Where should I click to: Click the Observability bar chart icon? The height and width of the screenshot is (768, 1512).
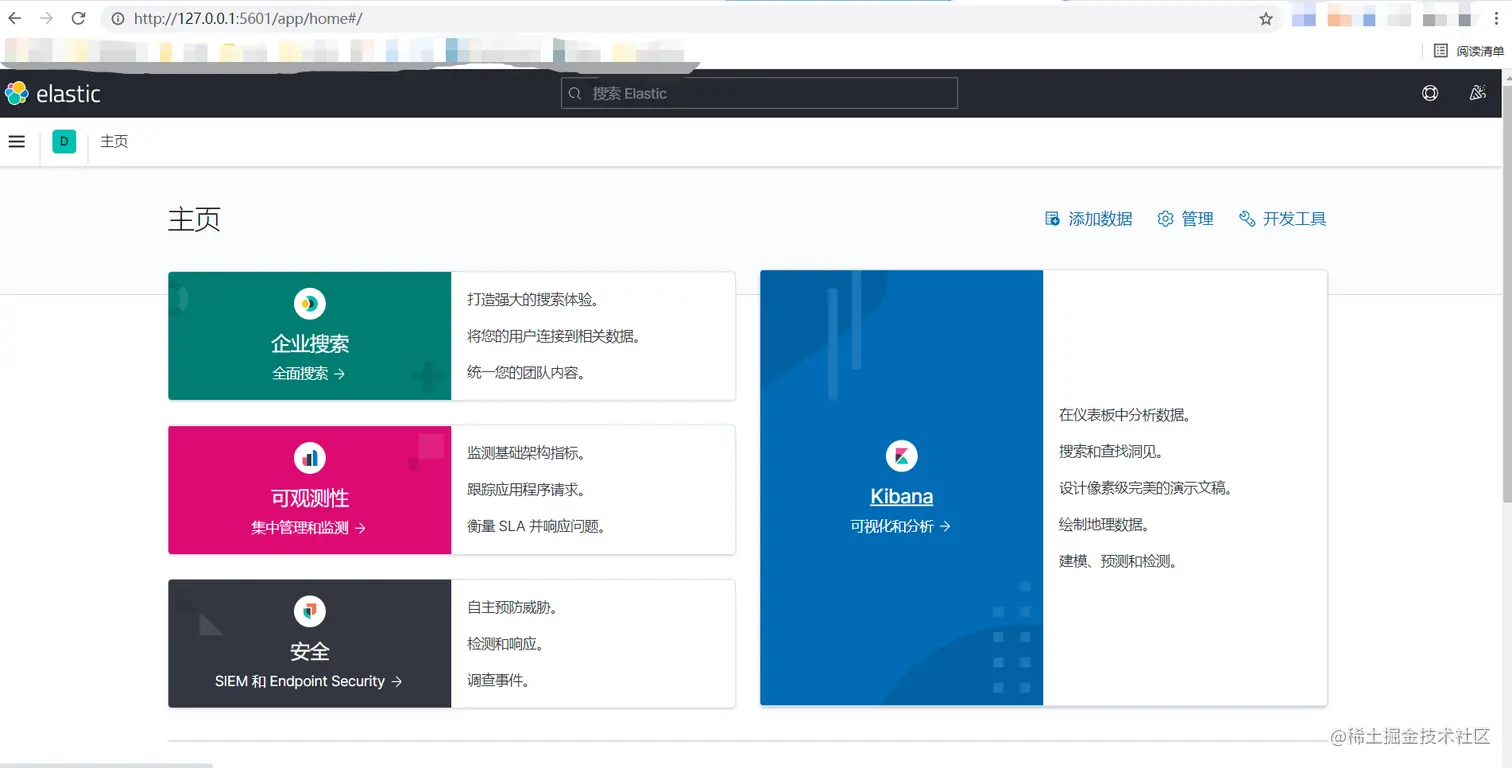coord(310,458)
